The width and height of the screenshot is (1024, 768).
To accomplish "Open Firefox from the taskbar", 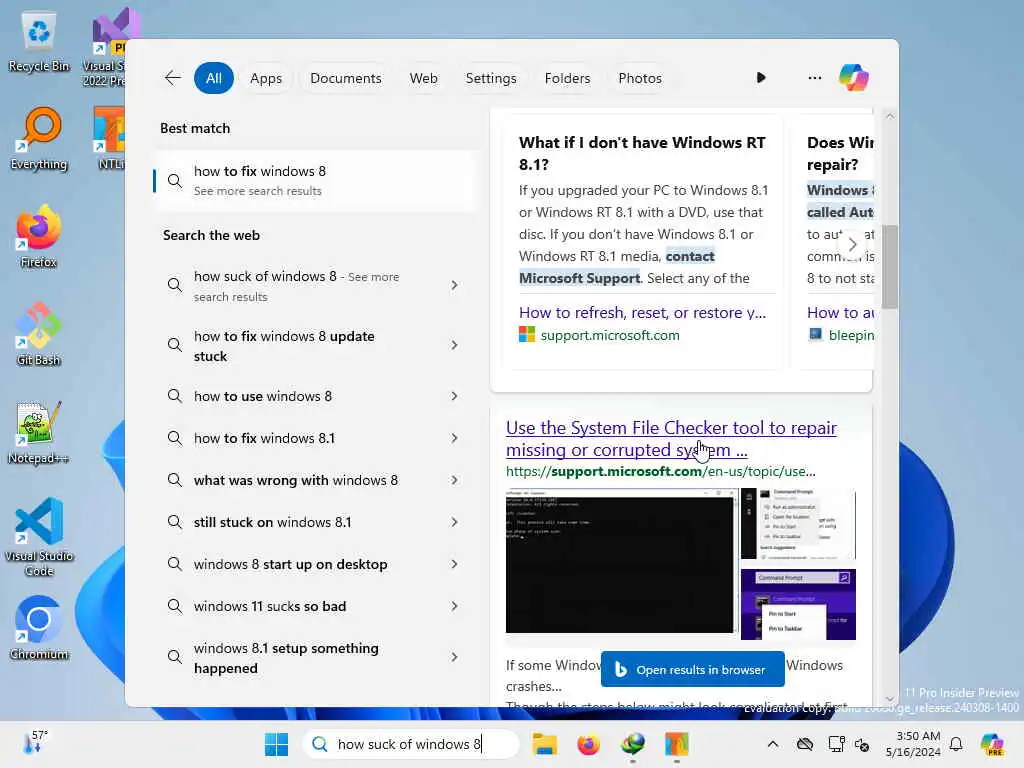I will (x=588, y=744).
